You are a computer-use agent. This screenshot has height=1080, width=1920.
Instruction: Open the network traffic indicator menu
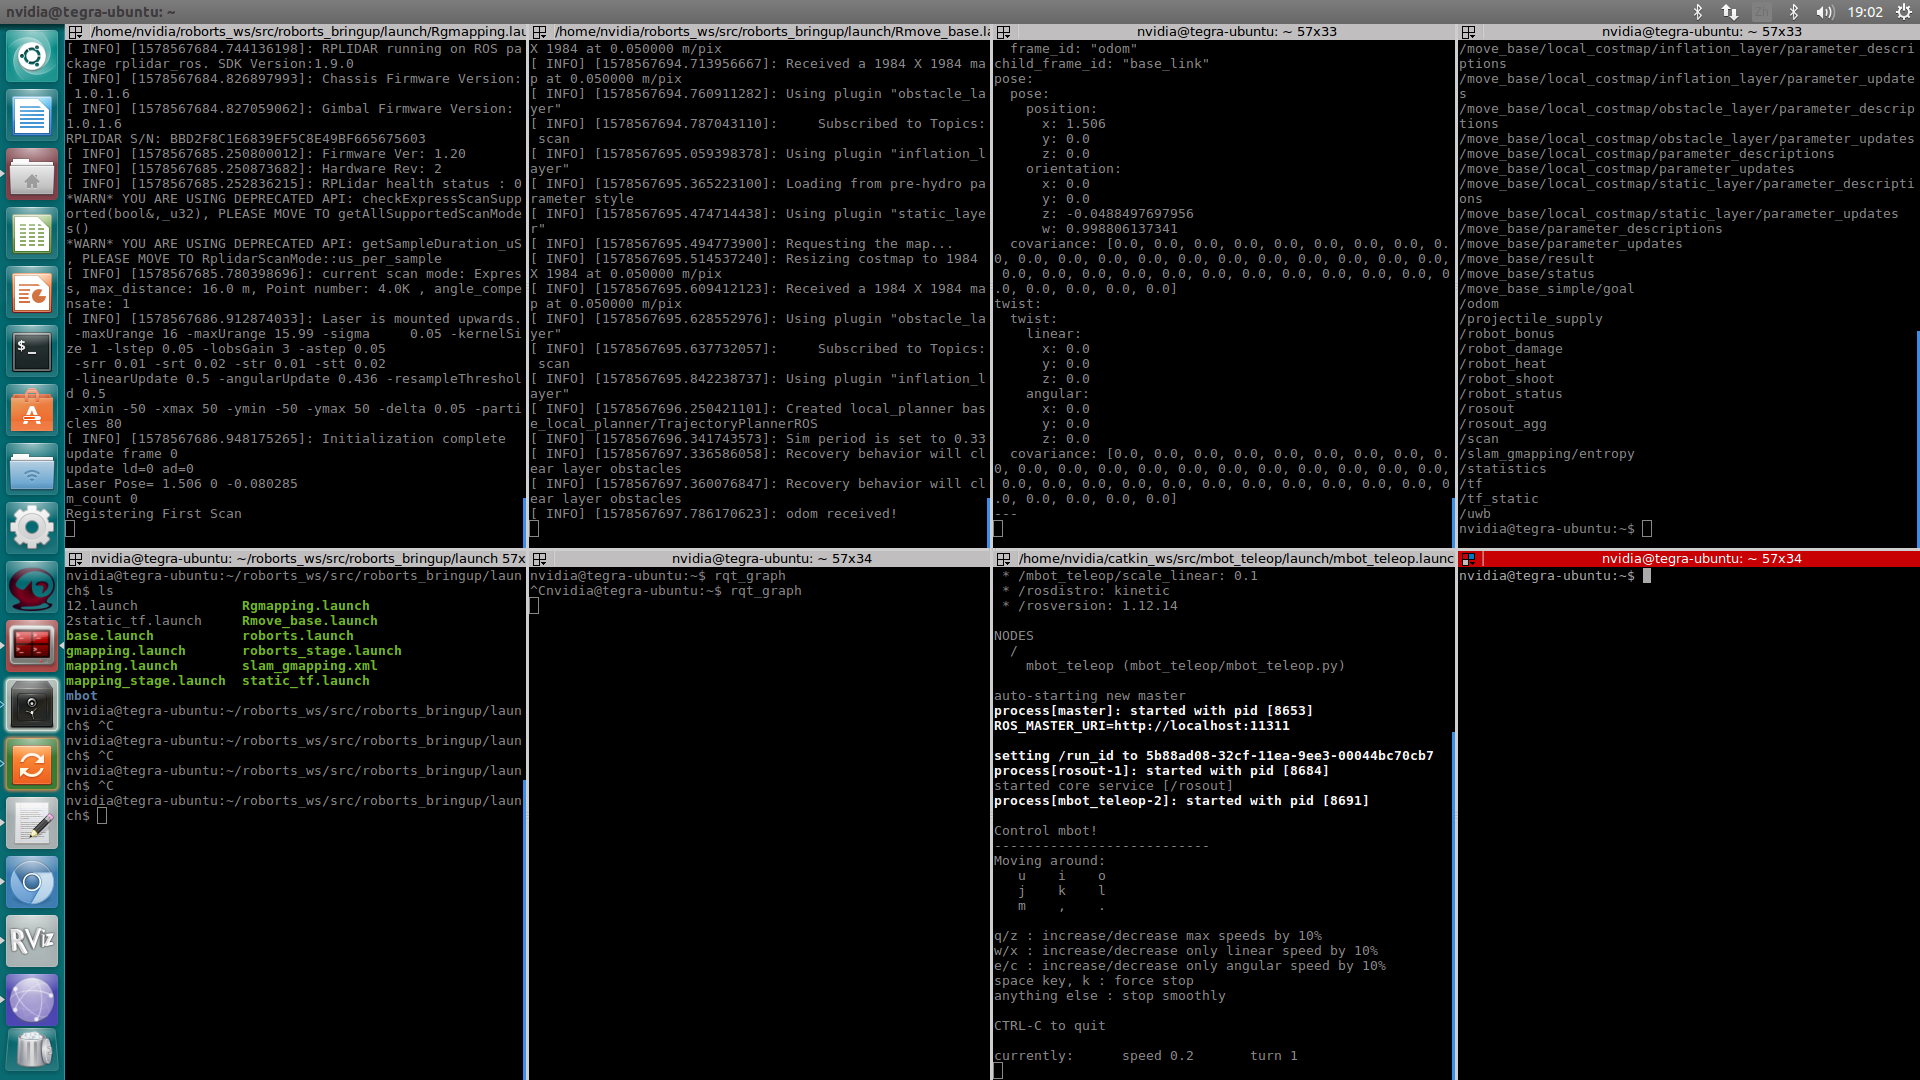(x=1729, y=12)
